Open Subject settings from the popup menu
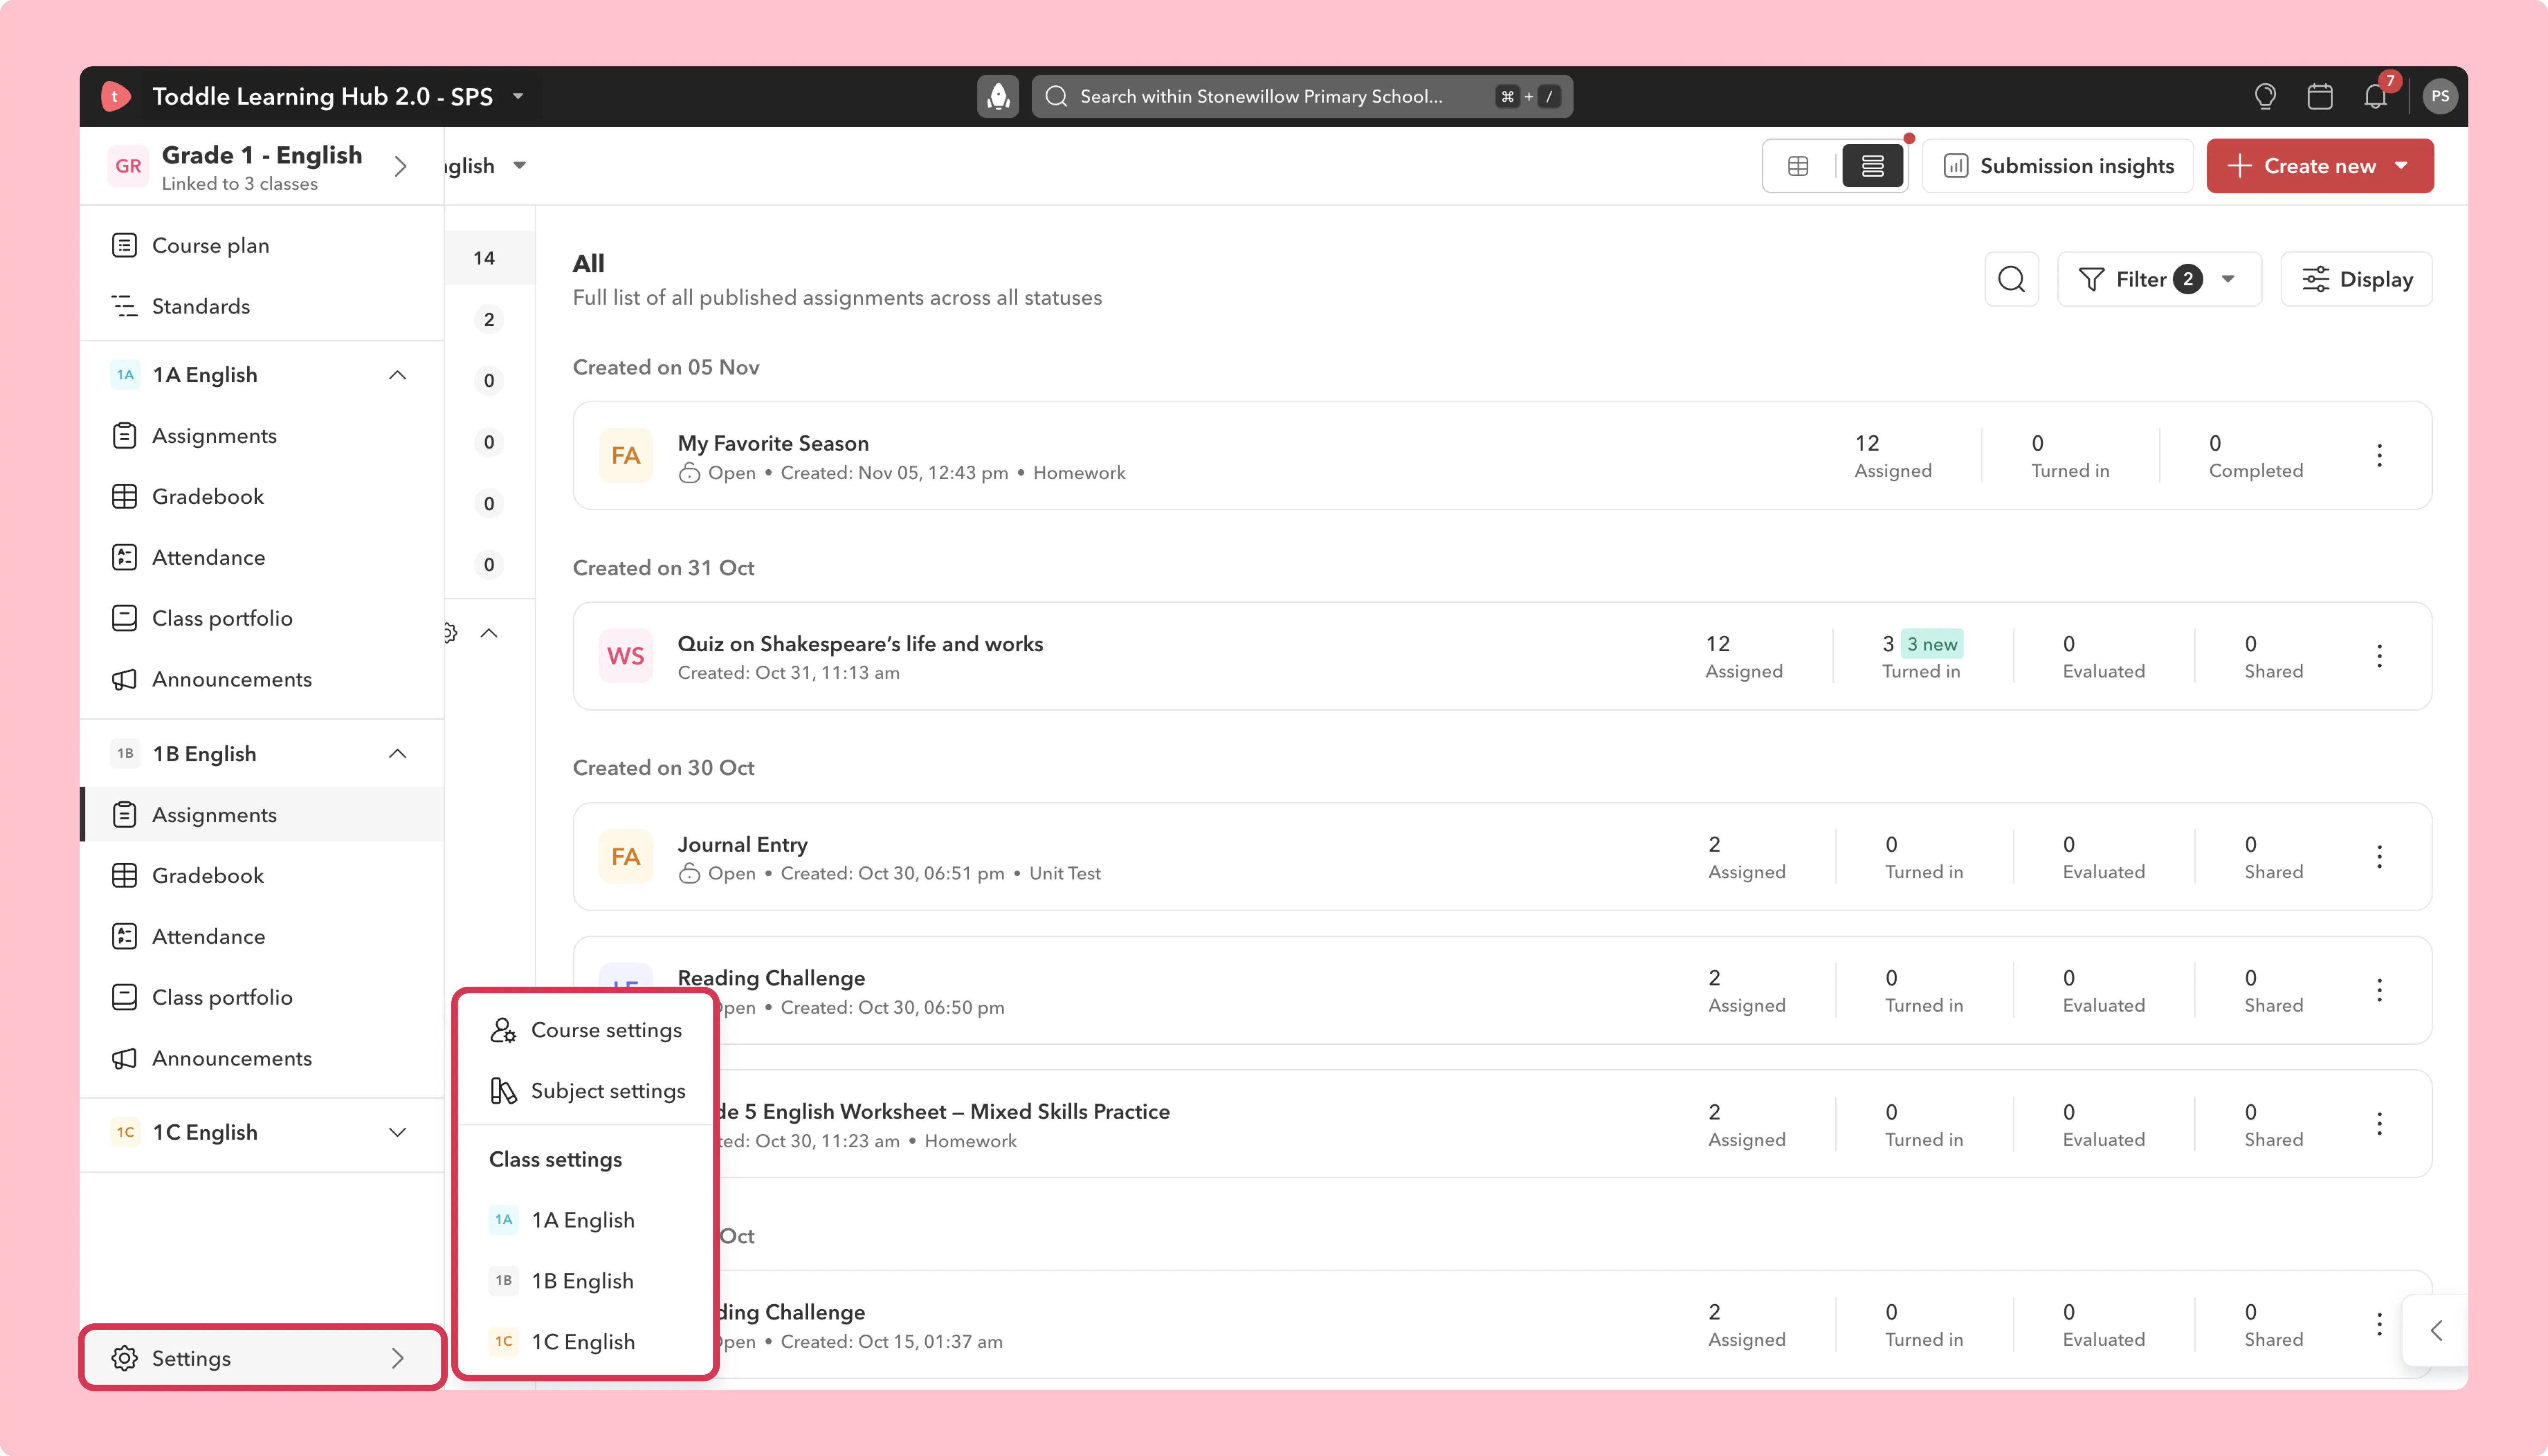Viewport: 2548px width, 1456px height. coord(586,1091)
